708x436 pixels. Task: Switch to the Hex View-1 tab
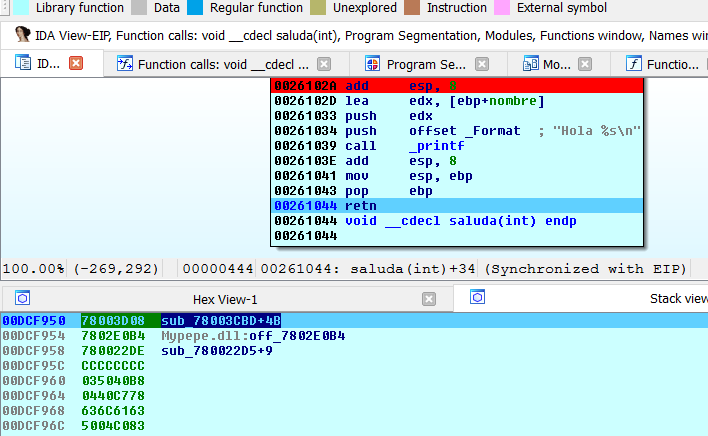tap(225, 299)
